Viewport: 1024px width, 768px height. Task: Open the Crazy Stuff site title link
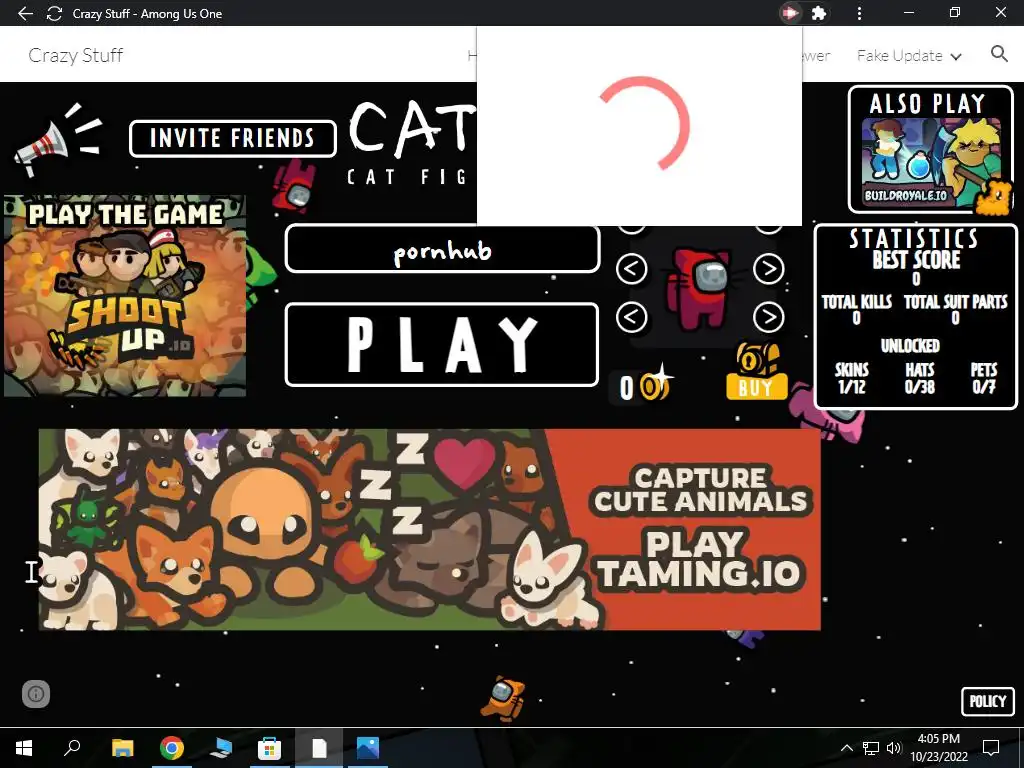[76, 56]
